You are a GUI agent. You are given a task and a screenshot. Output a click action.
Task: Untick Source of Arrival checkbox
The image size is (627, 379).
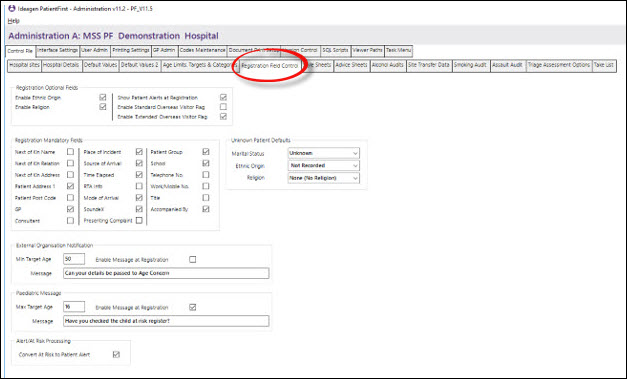click(x=139, y=163)
